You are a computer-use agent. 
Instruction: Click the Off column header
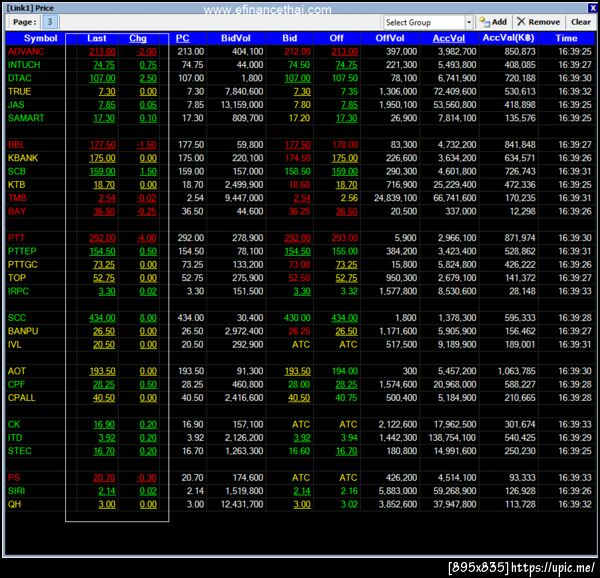tap(336, 38)
